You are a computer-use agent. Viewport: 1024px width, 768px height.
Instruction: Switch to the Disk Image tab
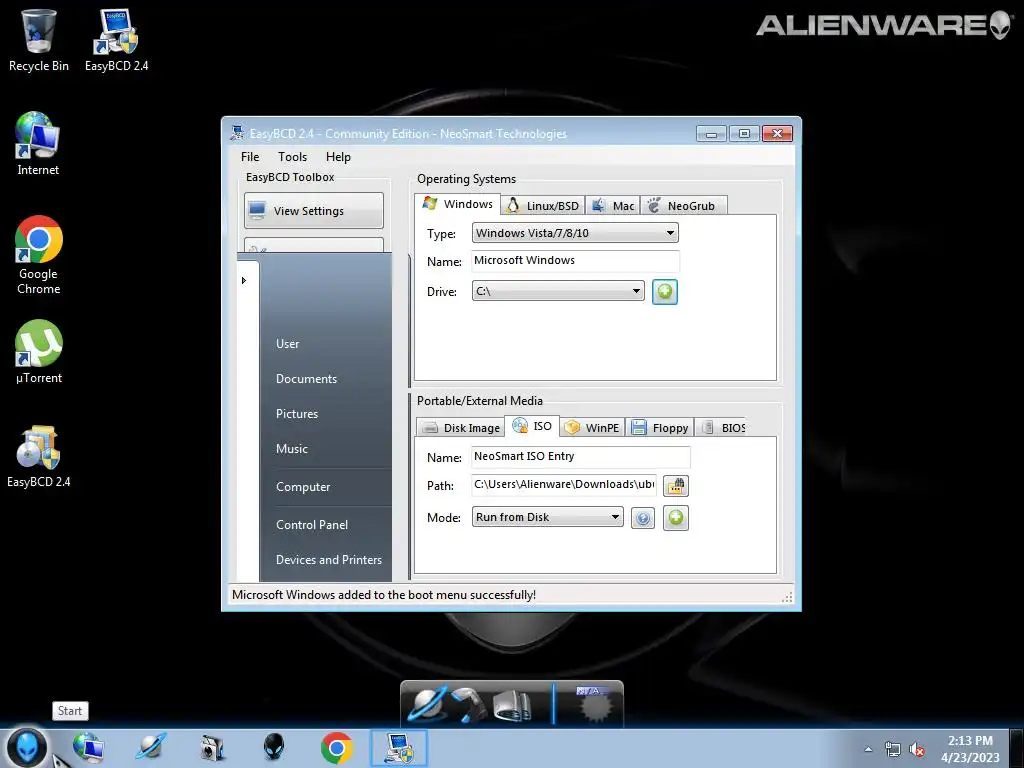[460, 428]
